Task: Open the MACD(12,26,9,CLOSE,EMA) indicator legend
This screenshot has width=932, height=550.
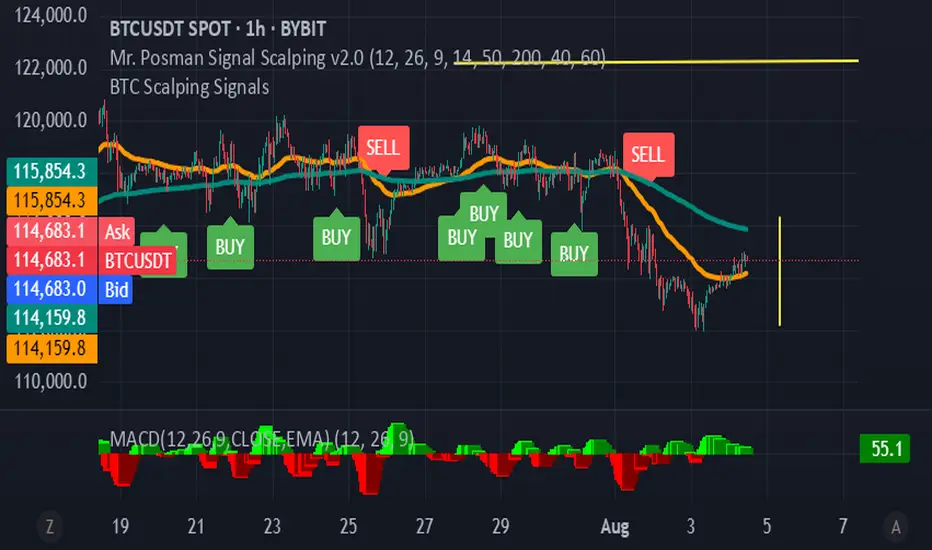Action: pyautogui.click(x=262, y=439)
